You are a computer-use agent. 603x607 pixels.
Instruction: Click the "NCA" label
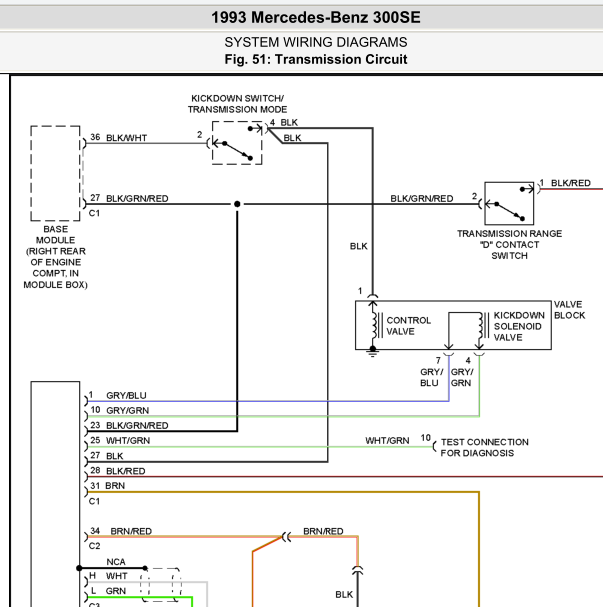(x=116, y=562)
